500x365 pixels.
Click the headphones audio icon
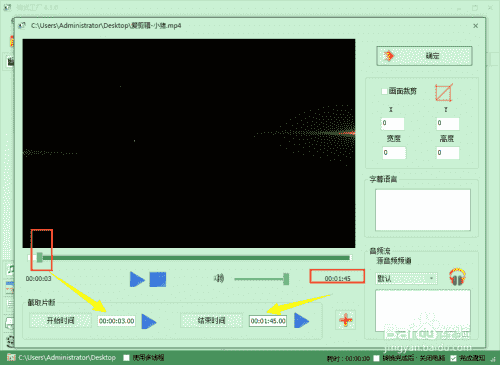457,277
